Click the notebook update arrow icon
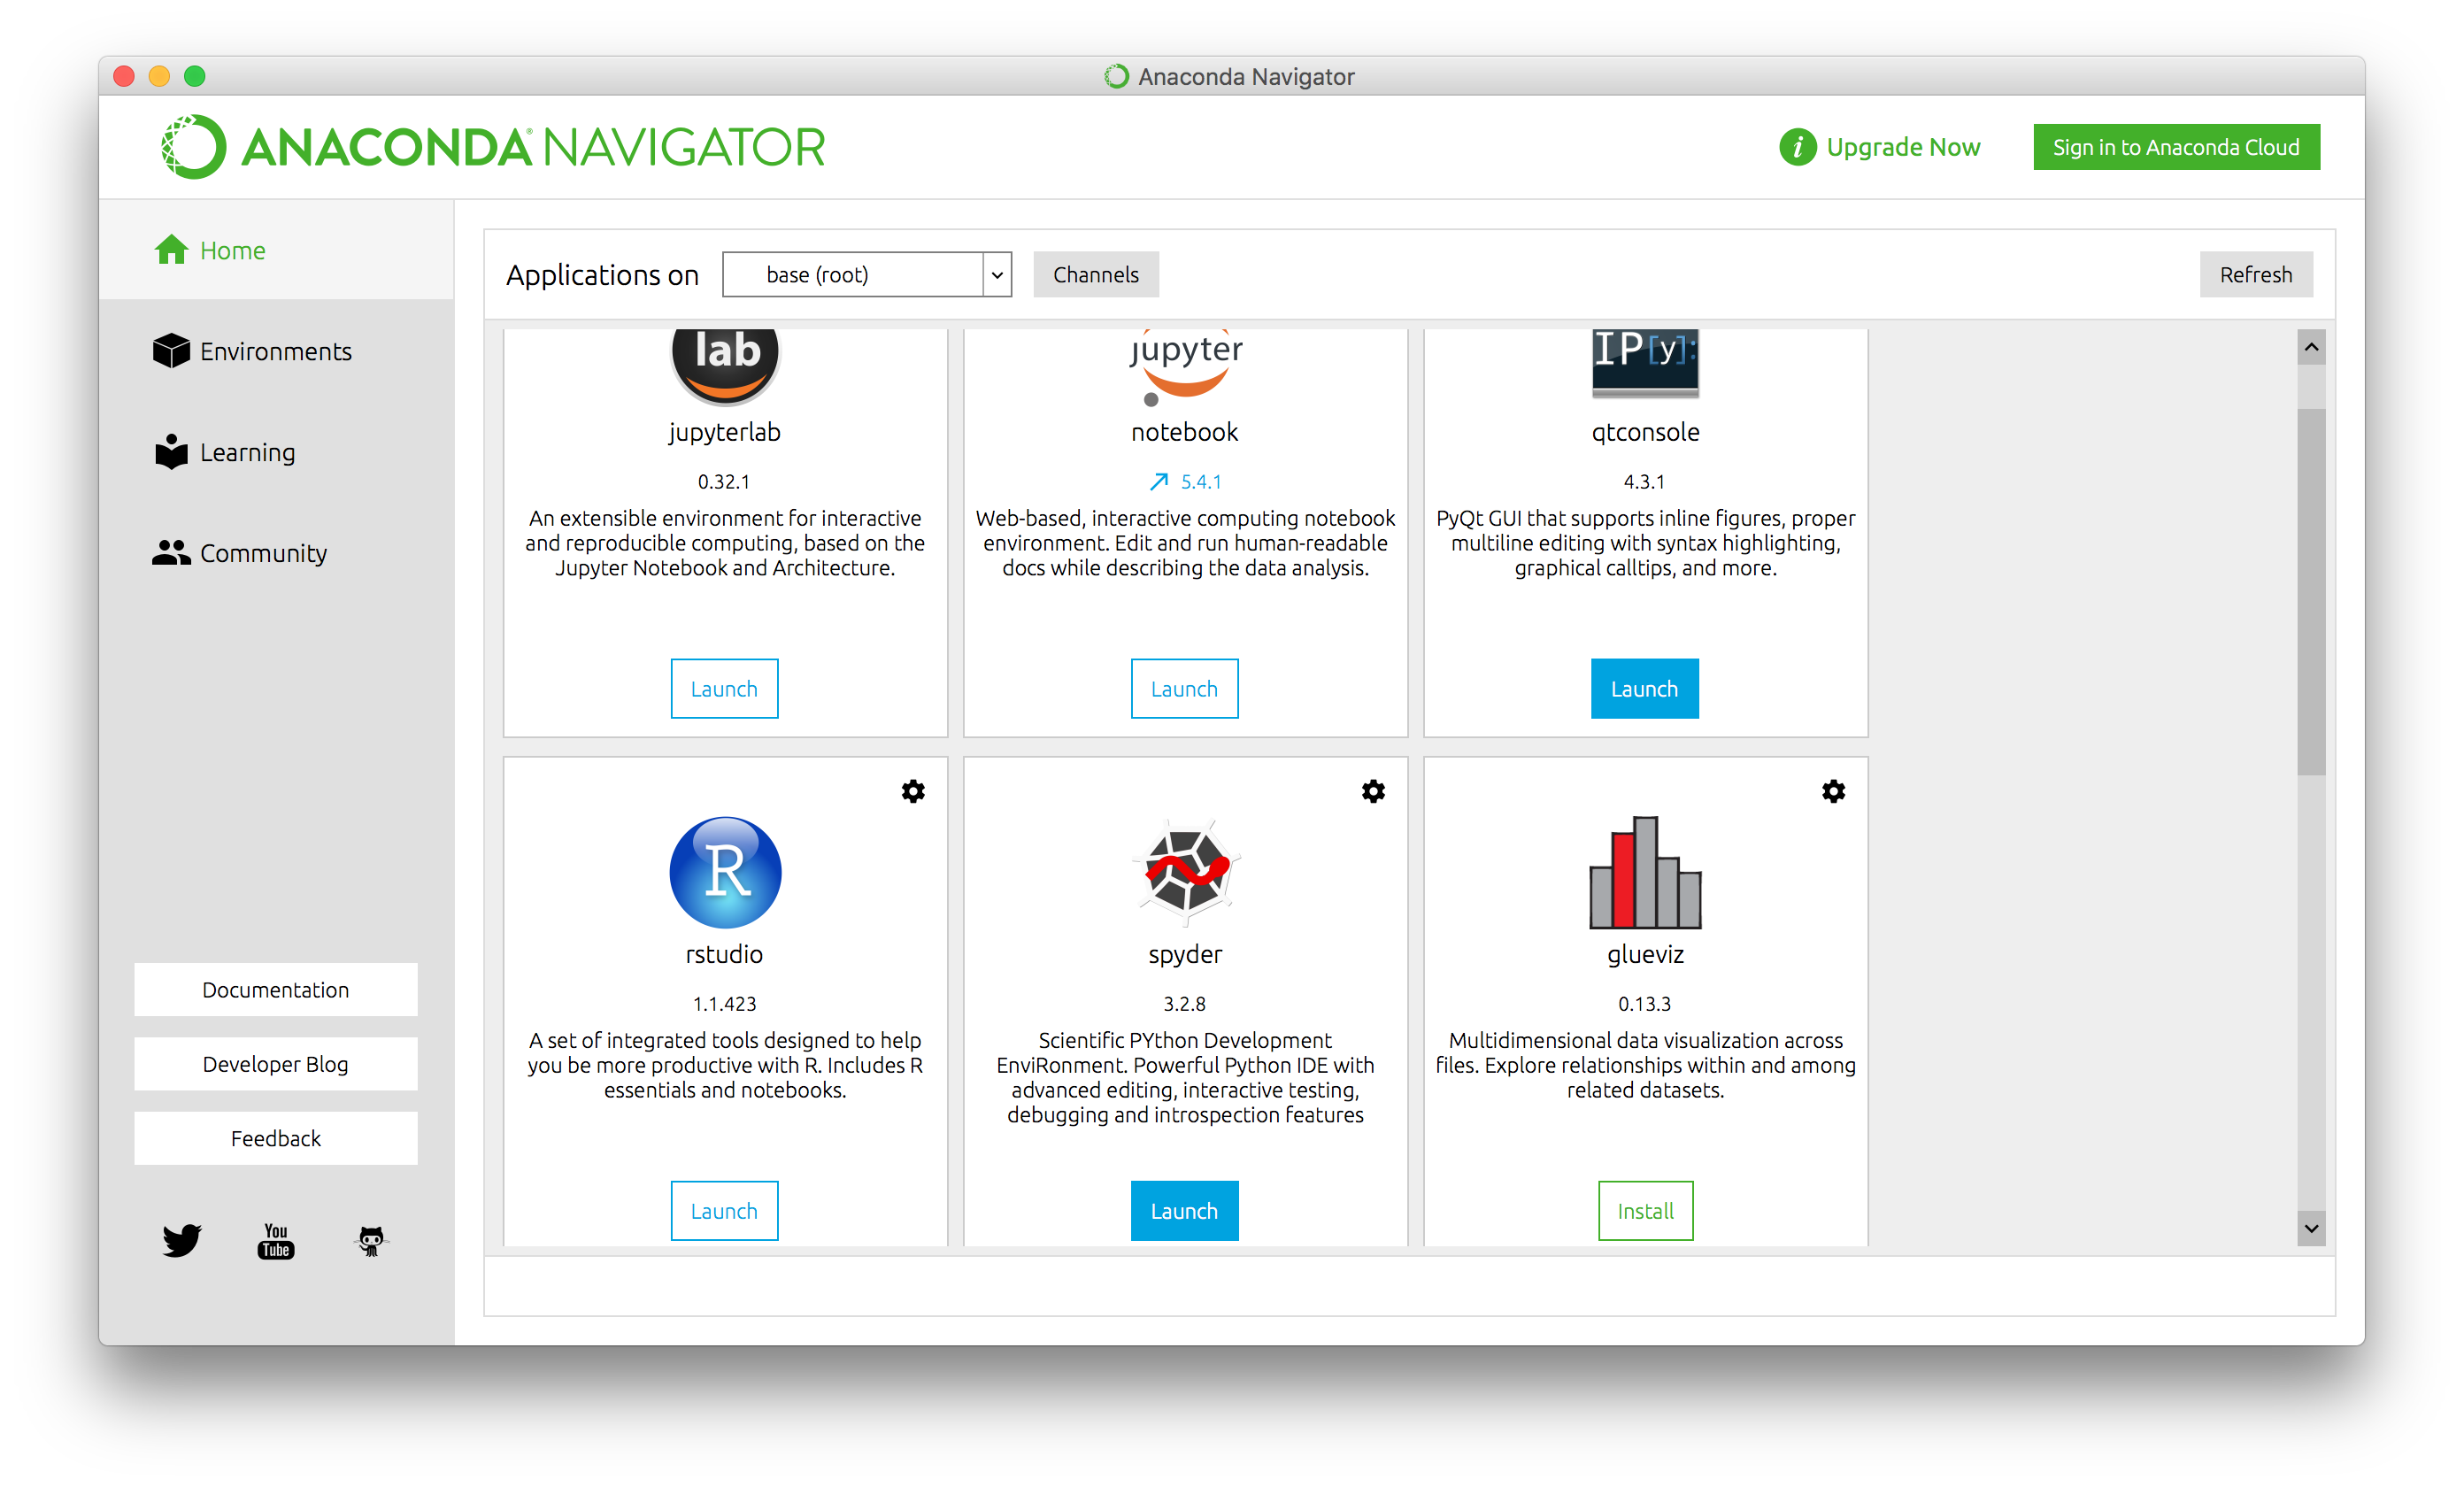 [x=1159, y=482]
